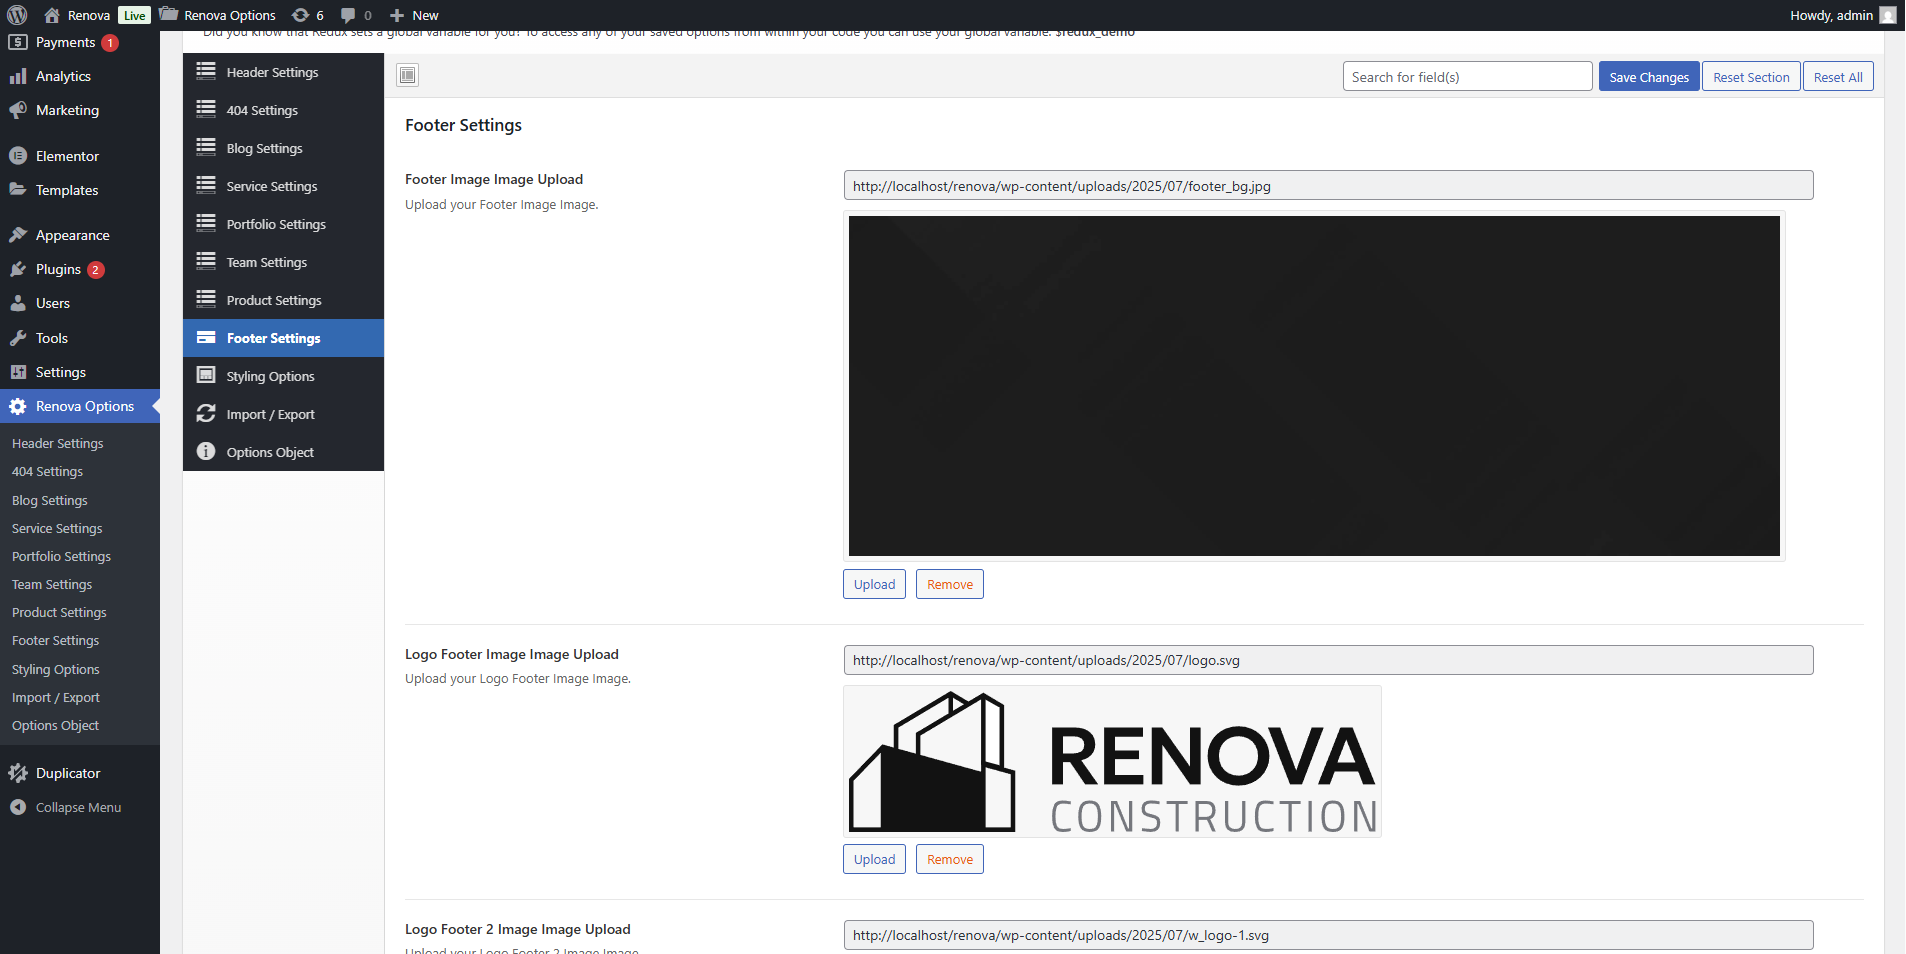Click the WordPress logo icon
The image size is (1906, 954).
pyautogui.click(x=17, y=15)
